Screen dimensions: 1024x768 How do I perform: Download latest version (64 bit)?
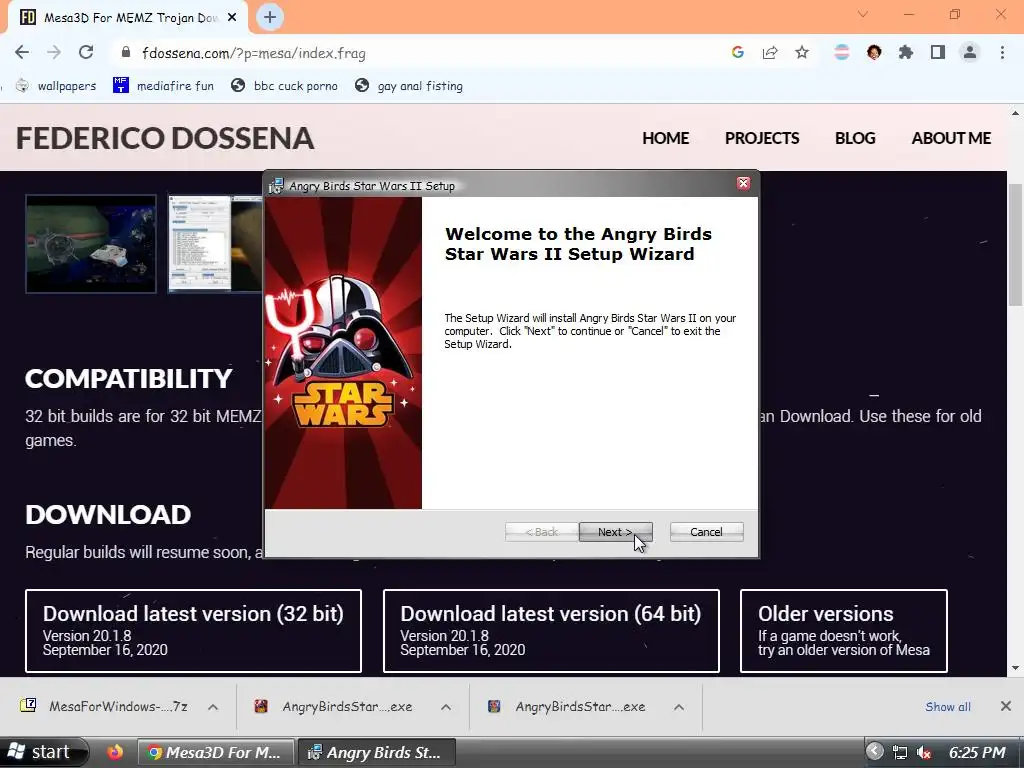551,631
